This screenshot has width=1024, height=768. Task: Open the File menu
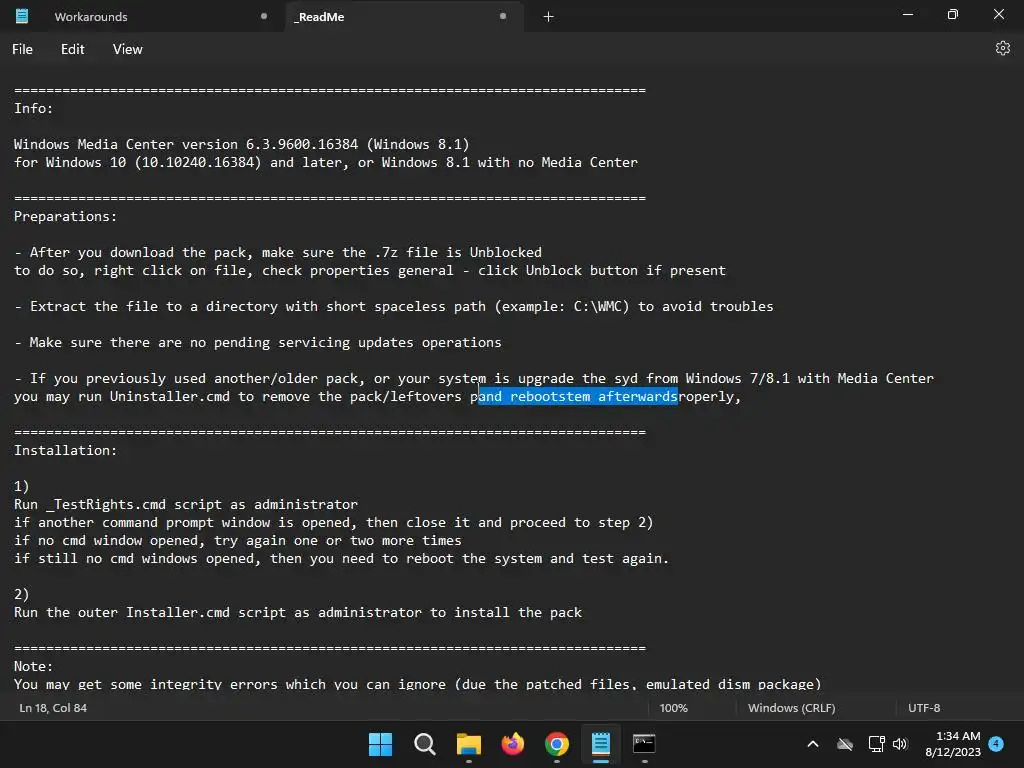[x=22, y=49]
